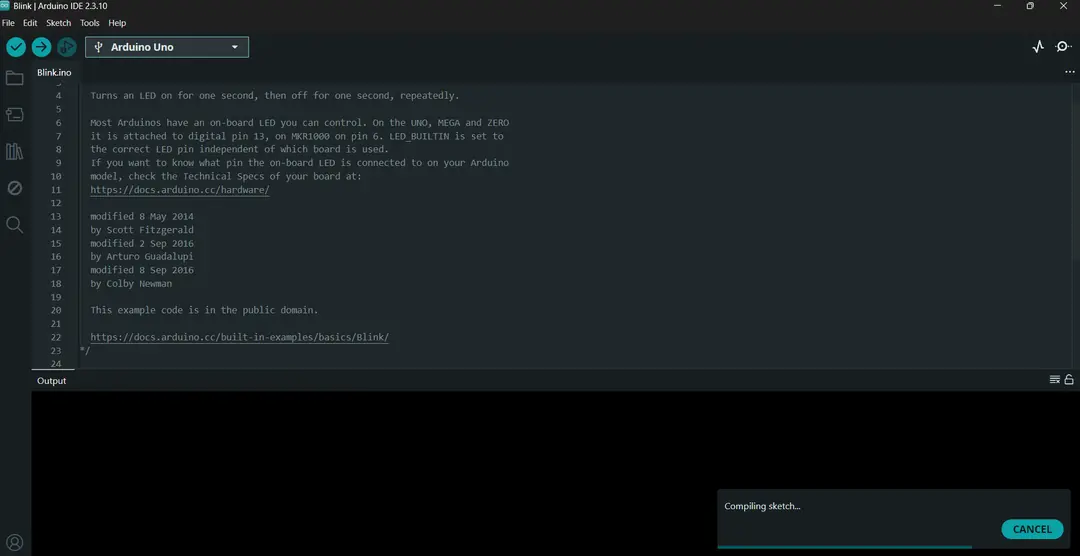Open the Debug sidebar panel icon

(14, 188)
